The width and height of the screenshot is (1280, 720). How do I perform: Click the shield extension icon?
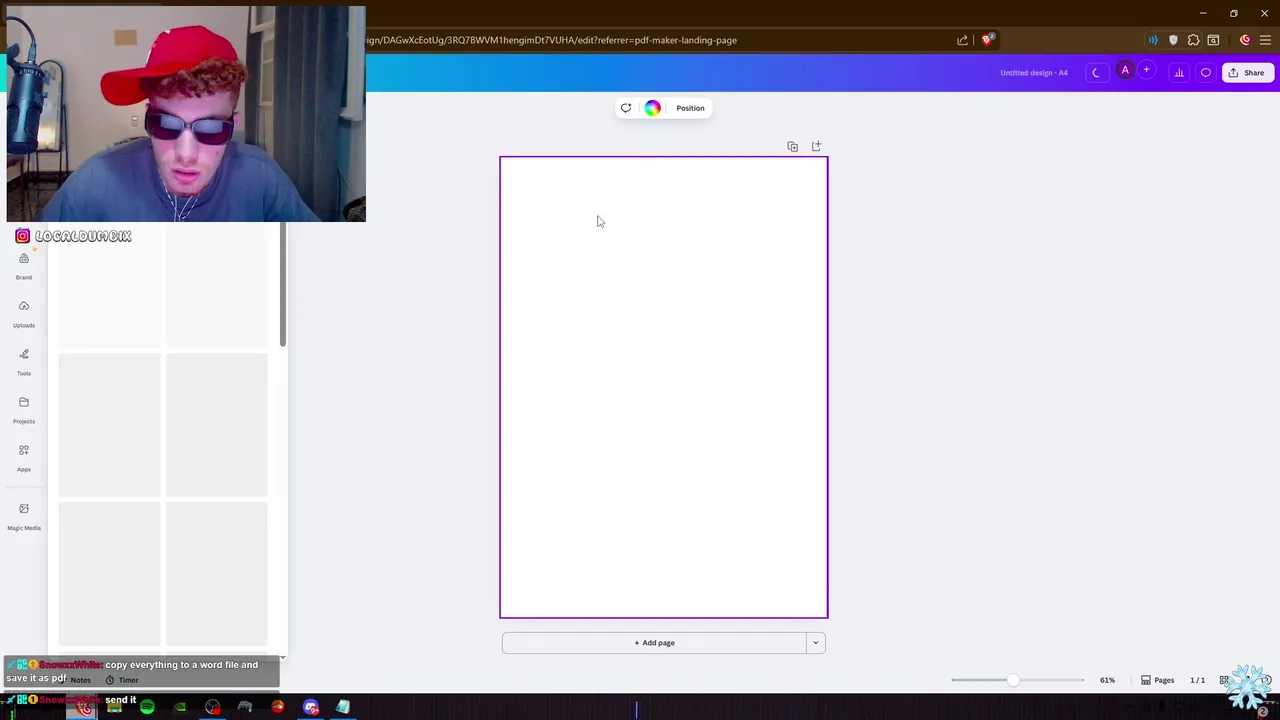(1173, 40)
